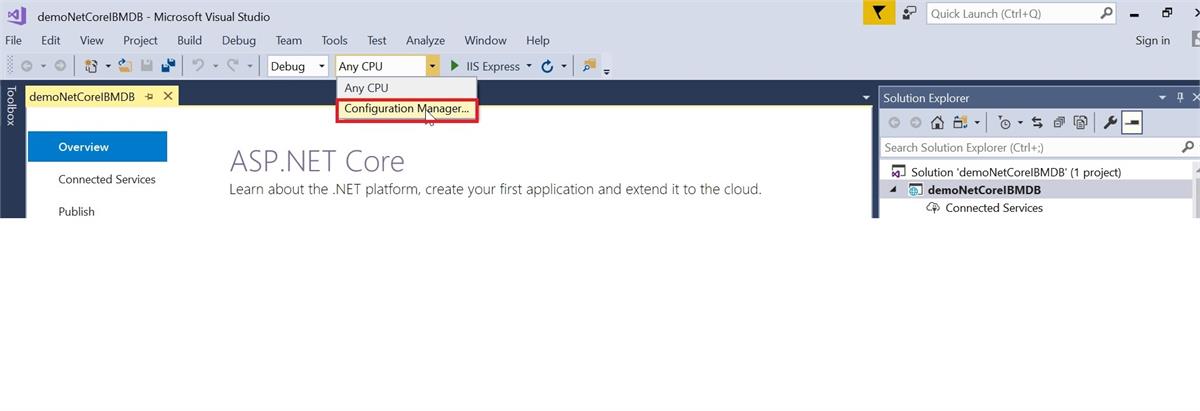Open the Debug menu
The height and width of the screenshot is (411, 1200).
click(239, 40)
